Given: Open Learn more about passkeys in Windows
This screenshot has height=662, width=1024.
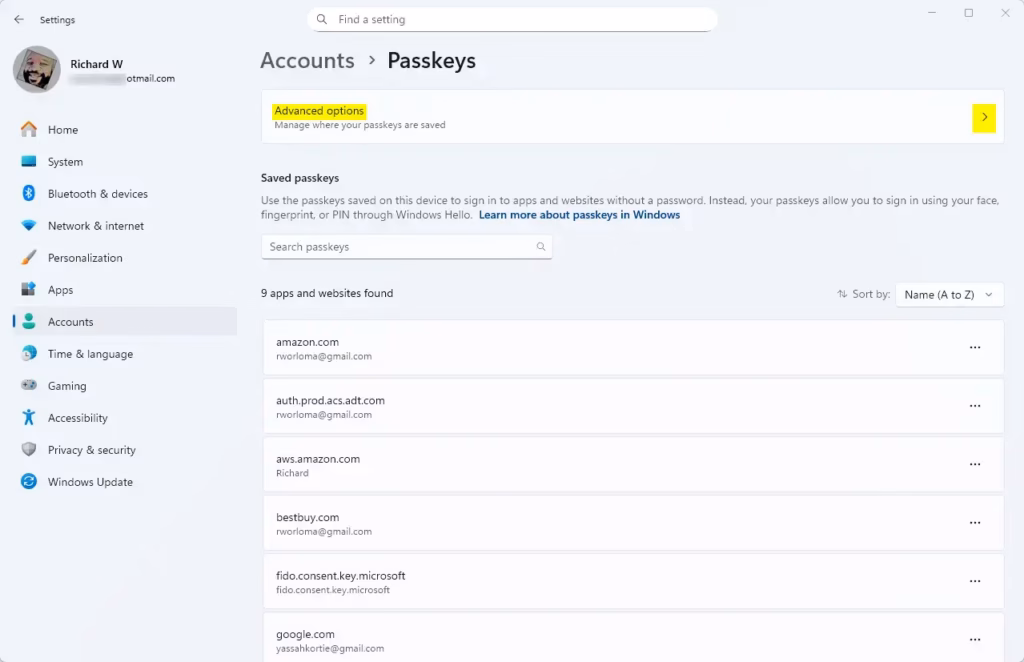Looking at the screenshot, I should (578, 214).
